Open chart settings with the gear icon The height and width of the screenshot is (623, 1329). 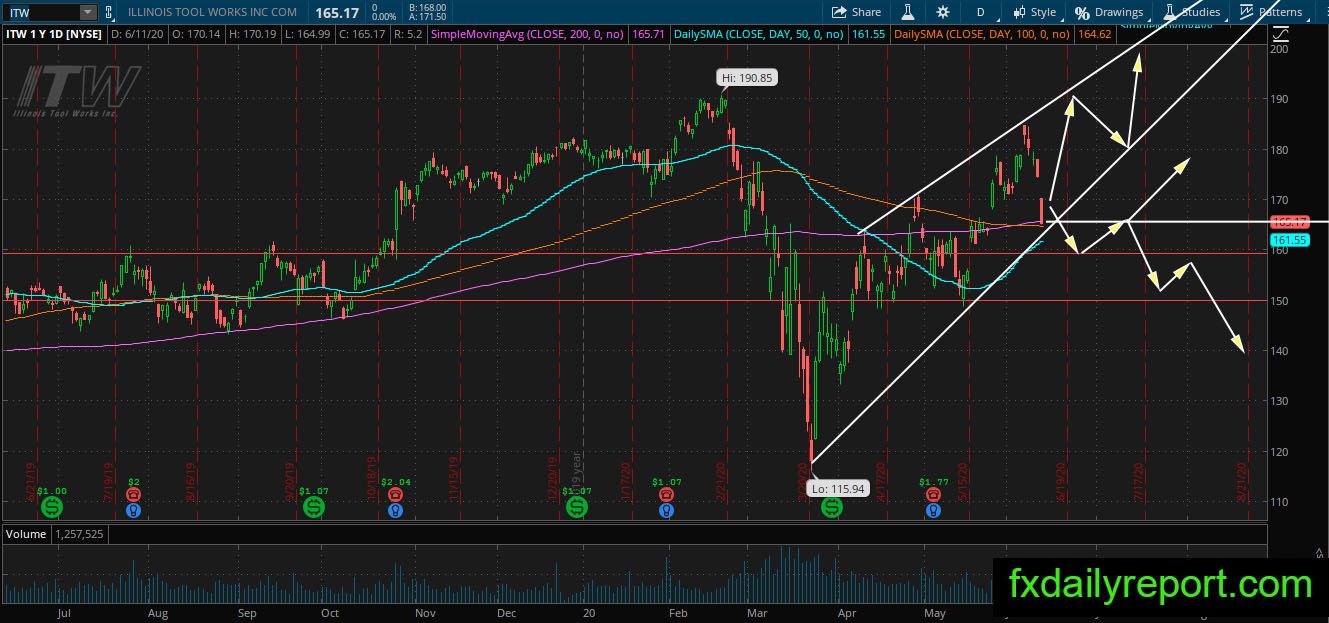[943, 12]
